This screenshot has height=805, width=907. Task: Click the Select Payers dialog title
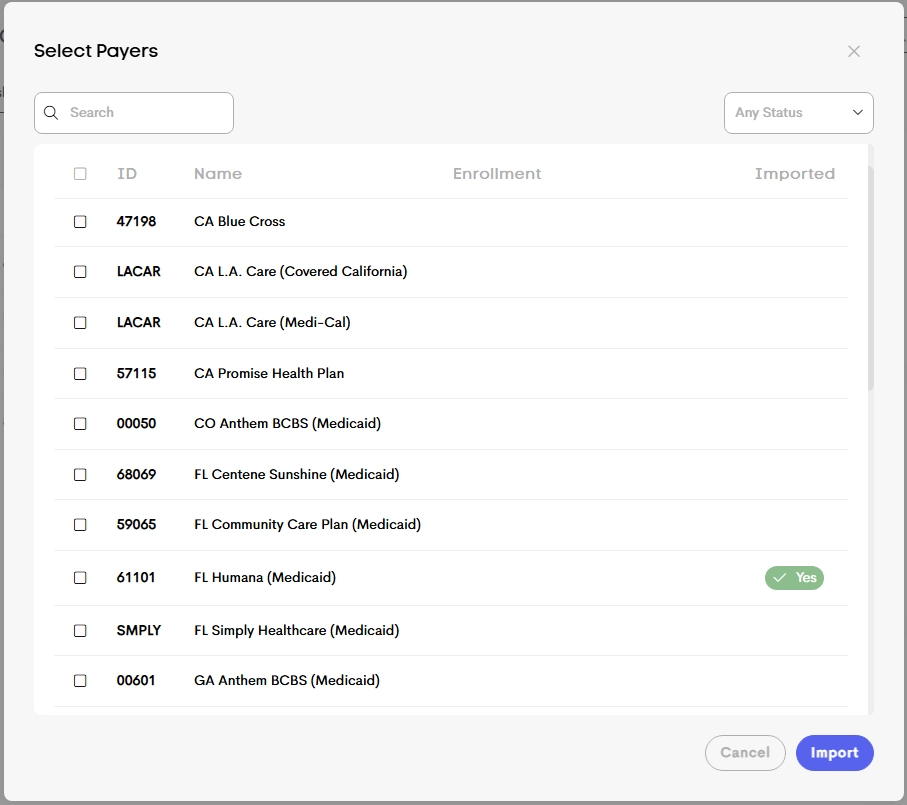(x=96, y=51)
